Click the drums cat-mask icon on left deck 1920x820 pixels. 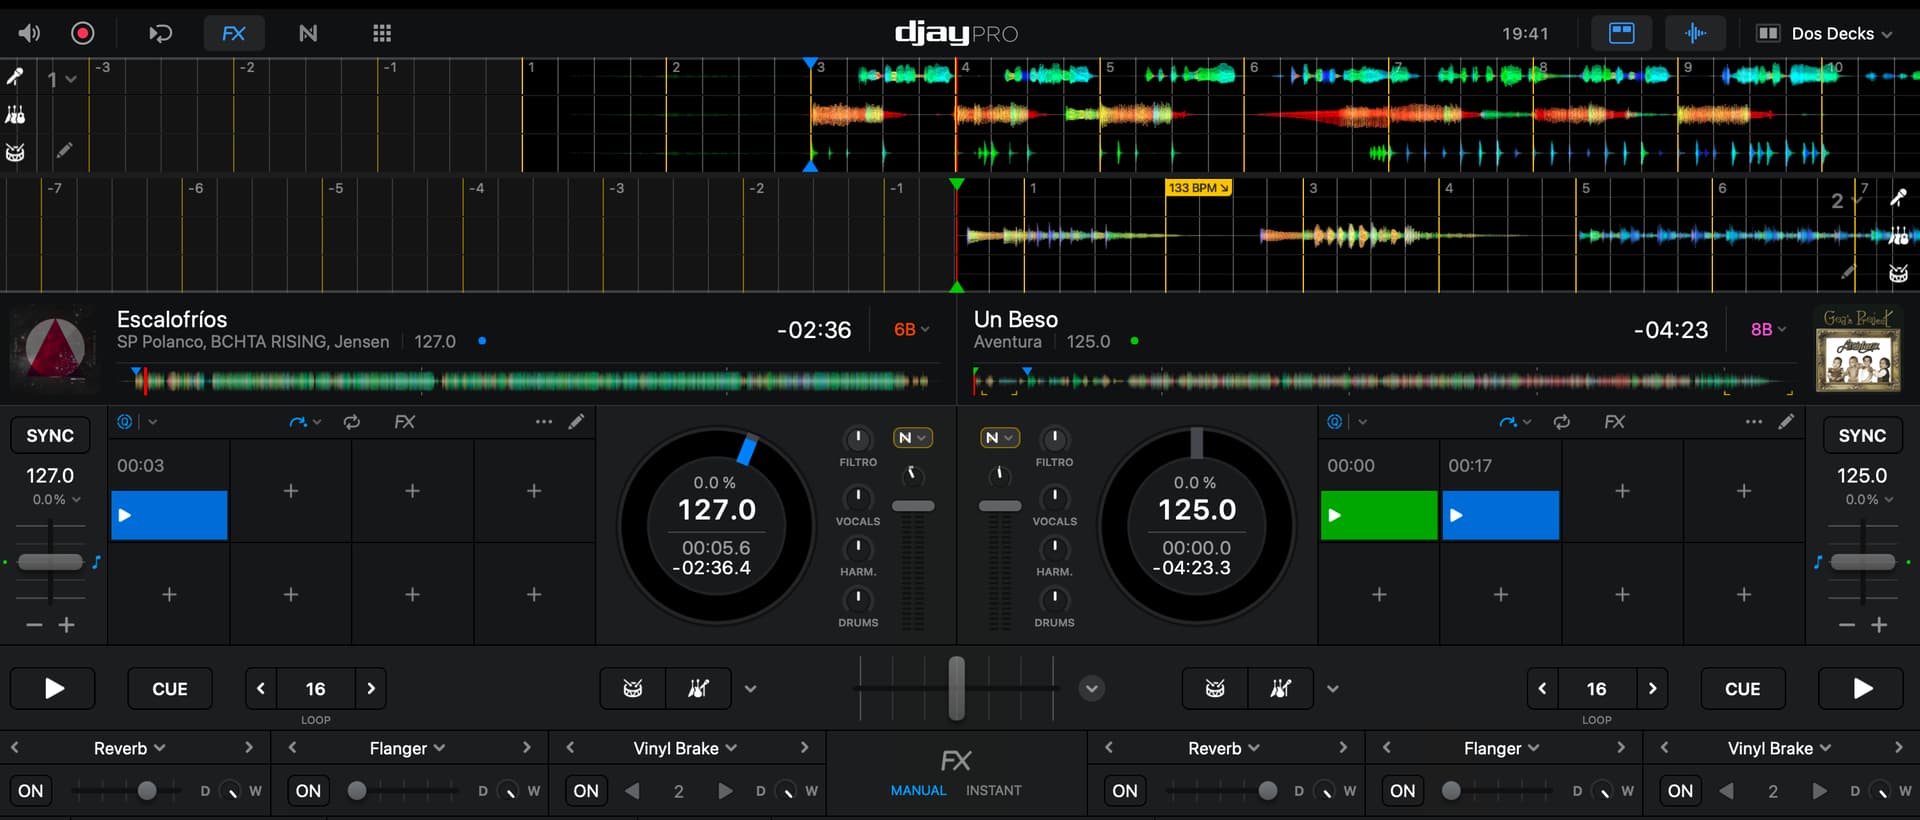point(633,688)
